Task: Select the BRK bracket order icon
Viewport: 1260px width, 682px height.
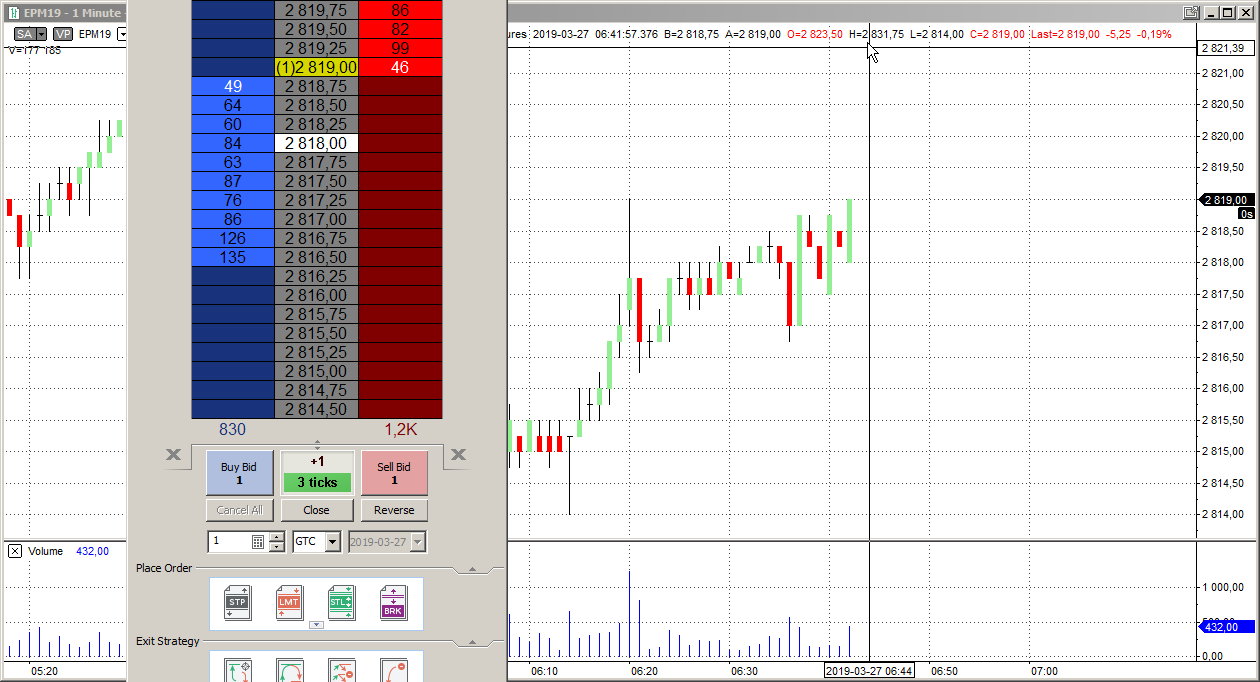Action: 393,603
